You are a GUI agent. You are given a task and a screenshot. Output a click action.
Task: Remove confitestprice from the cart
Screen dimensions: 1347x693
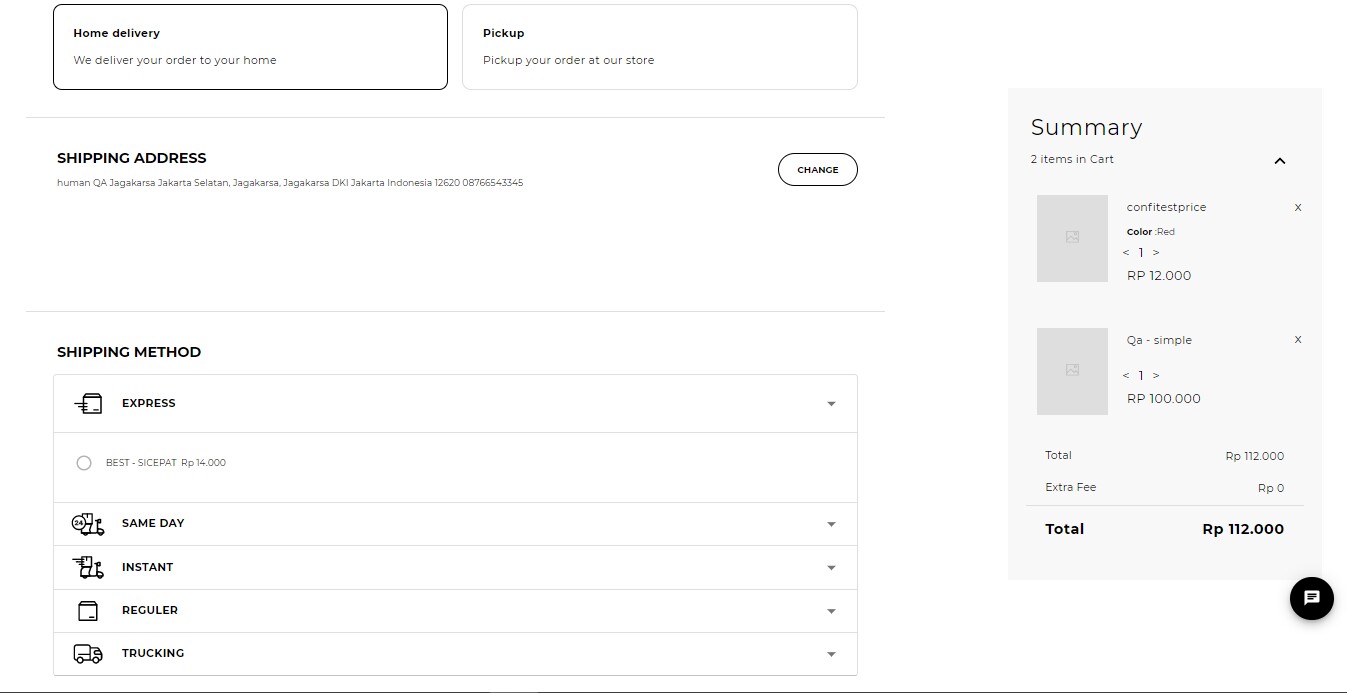point(1297,207)
